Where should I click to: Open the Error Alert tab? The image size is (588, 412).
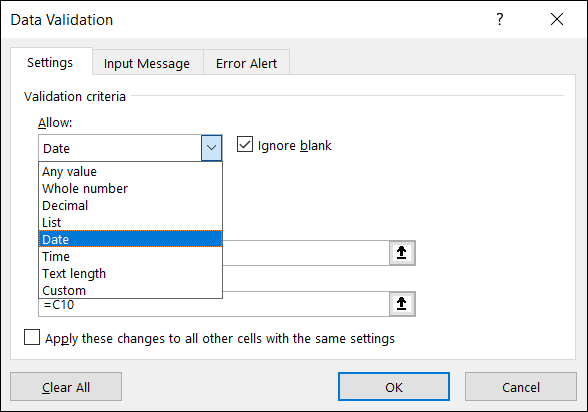click(246, 63)
